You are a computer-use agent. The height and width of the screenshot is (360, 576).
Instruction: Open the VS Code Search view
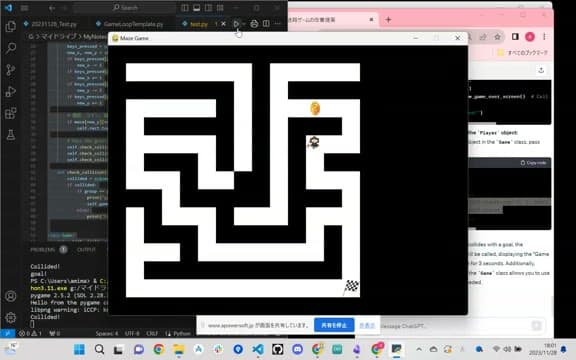pos(11,48)
